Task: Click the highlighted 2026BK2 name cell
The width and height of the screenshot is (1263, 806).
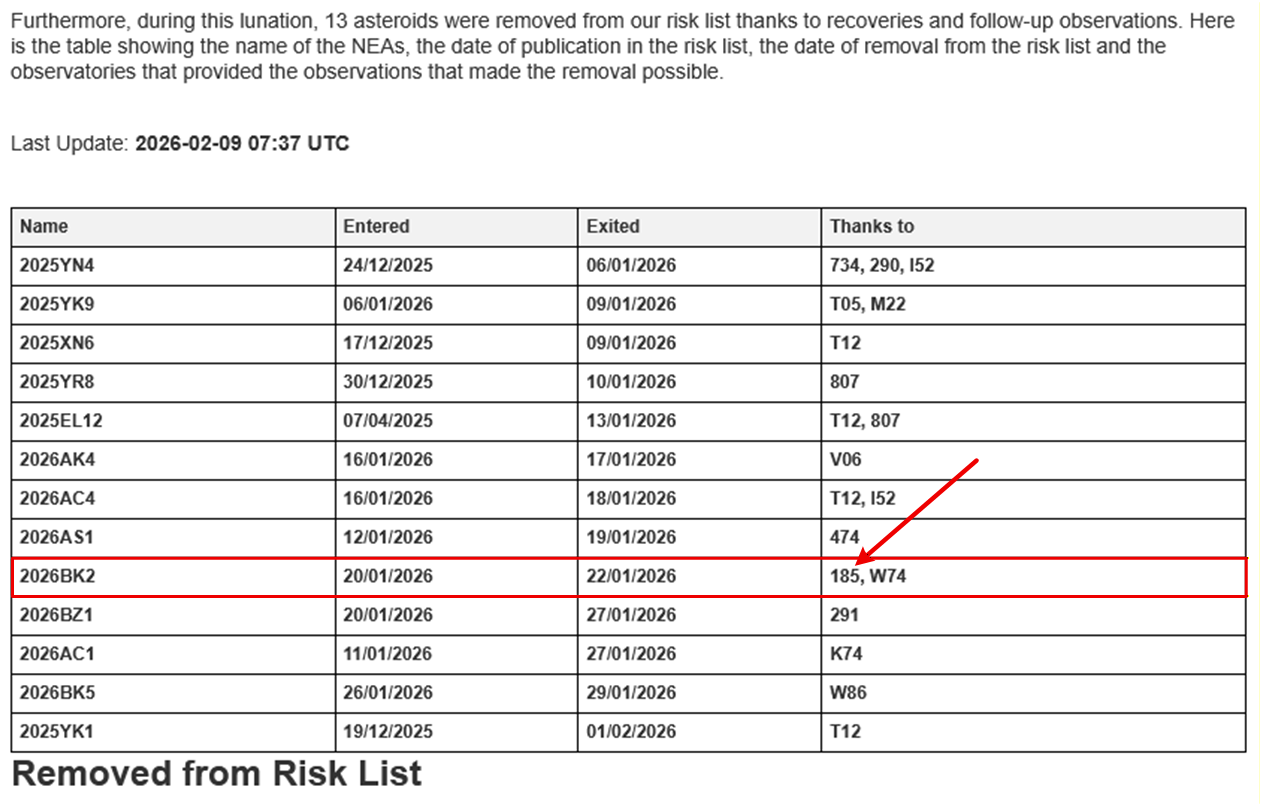Action: click(57, 576)
